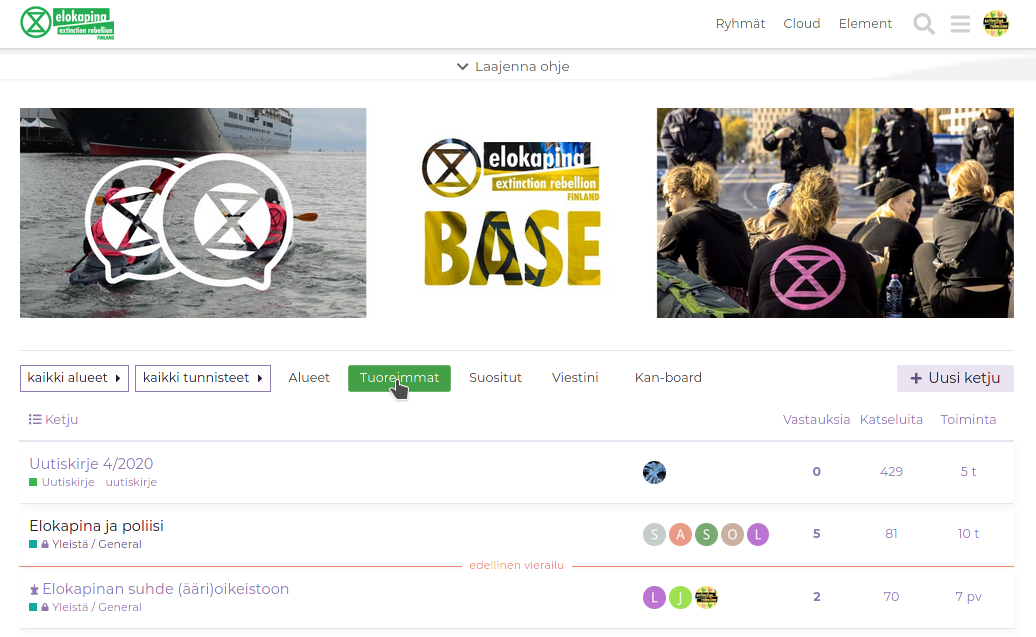Click poster avatar on Uutiskirje 4/2020 row

tap(654, 472)
